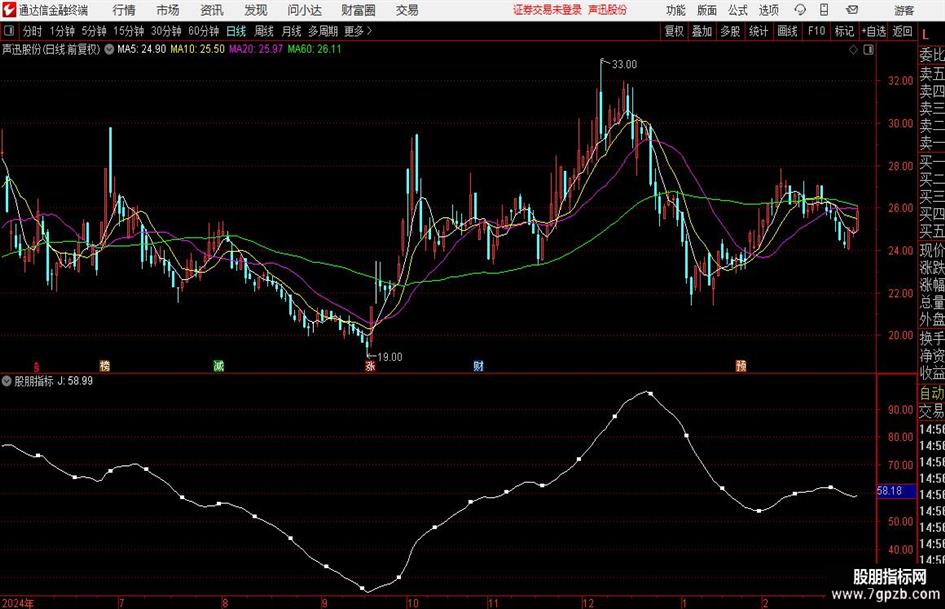Open the 市场 menu
The height and width of the screenshot is (609, 945).
tap(168, 10)
